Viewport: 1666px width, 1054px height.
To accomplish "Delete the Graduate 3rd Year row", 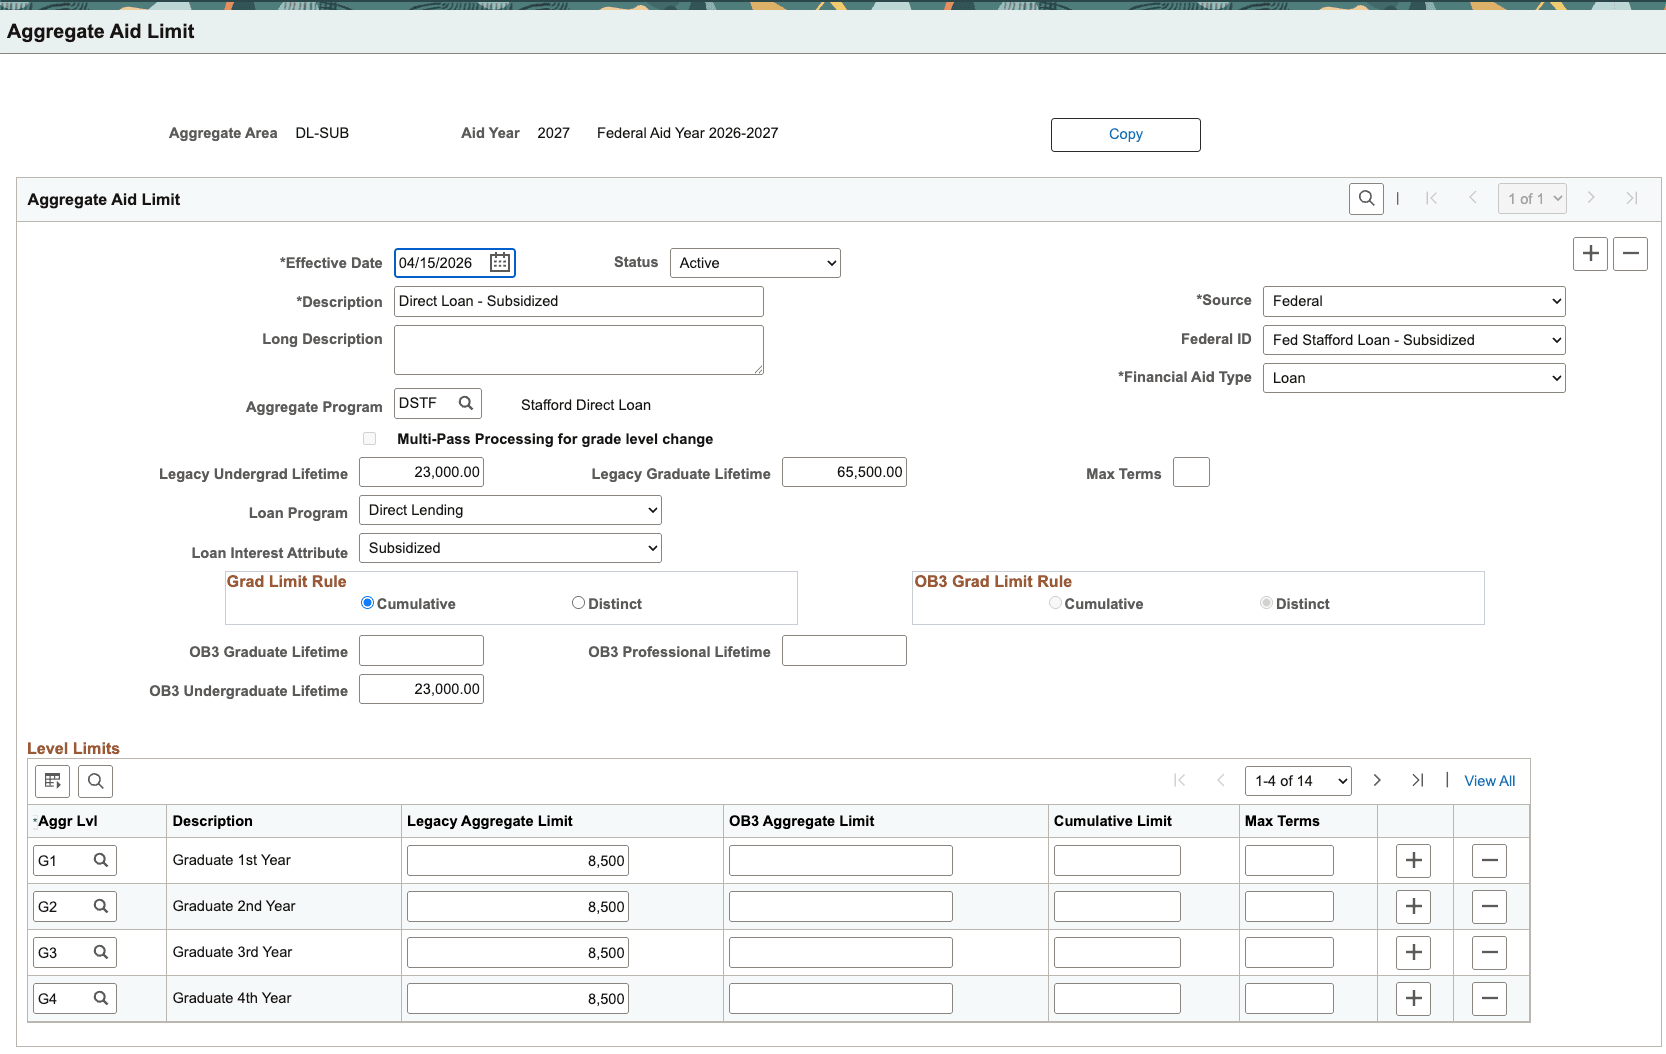I will tap(1489, 953).
